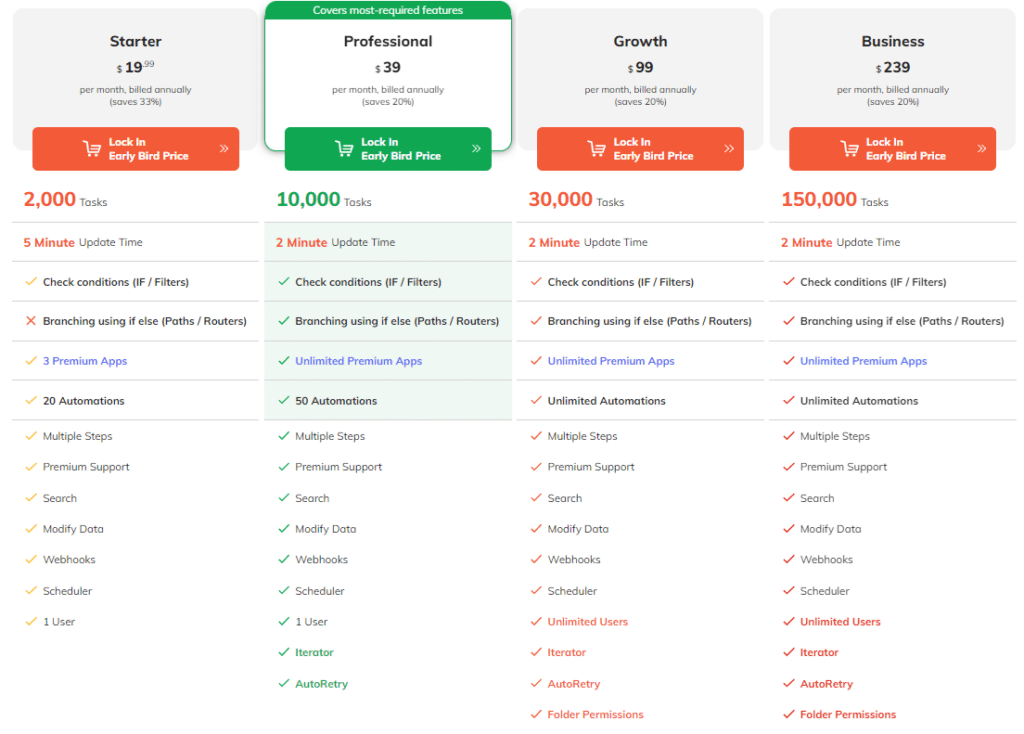Screen dimensions: 1024x734
Task: Click the double-chevron arrow on Business button
Action: coord(981,149)
